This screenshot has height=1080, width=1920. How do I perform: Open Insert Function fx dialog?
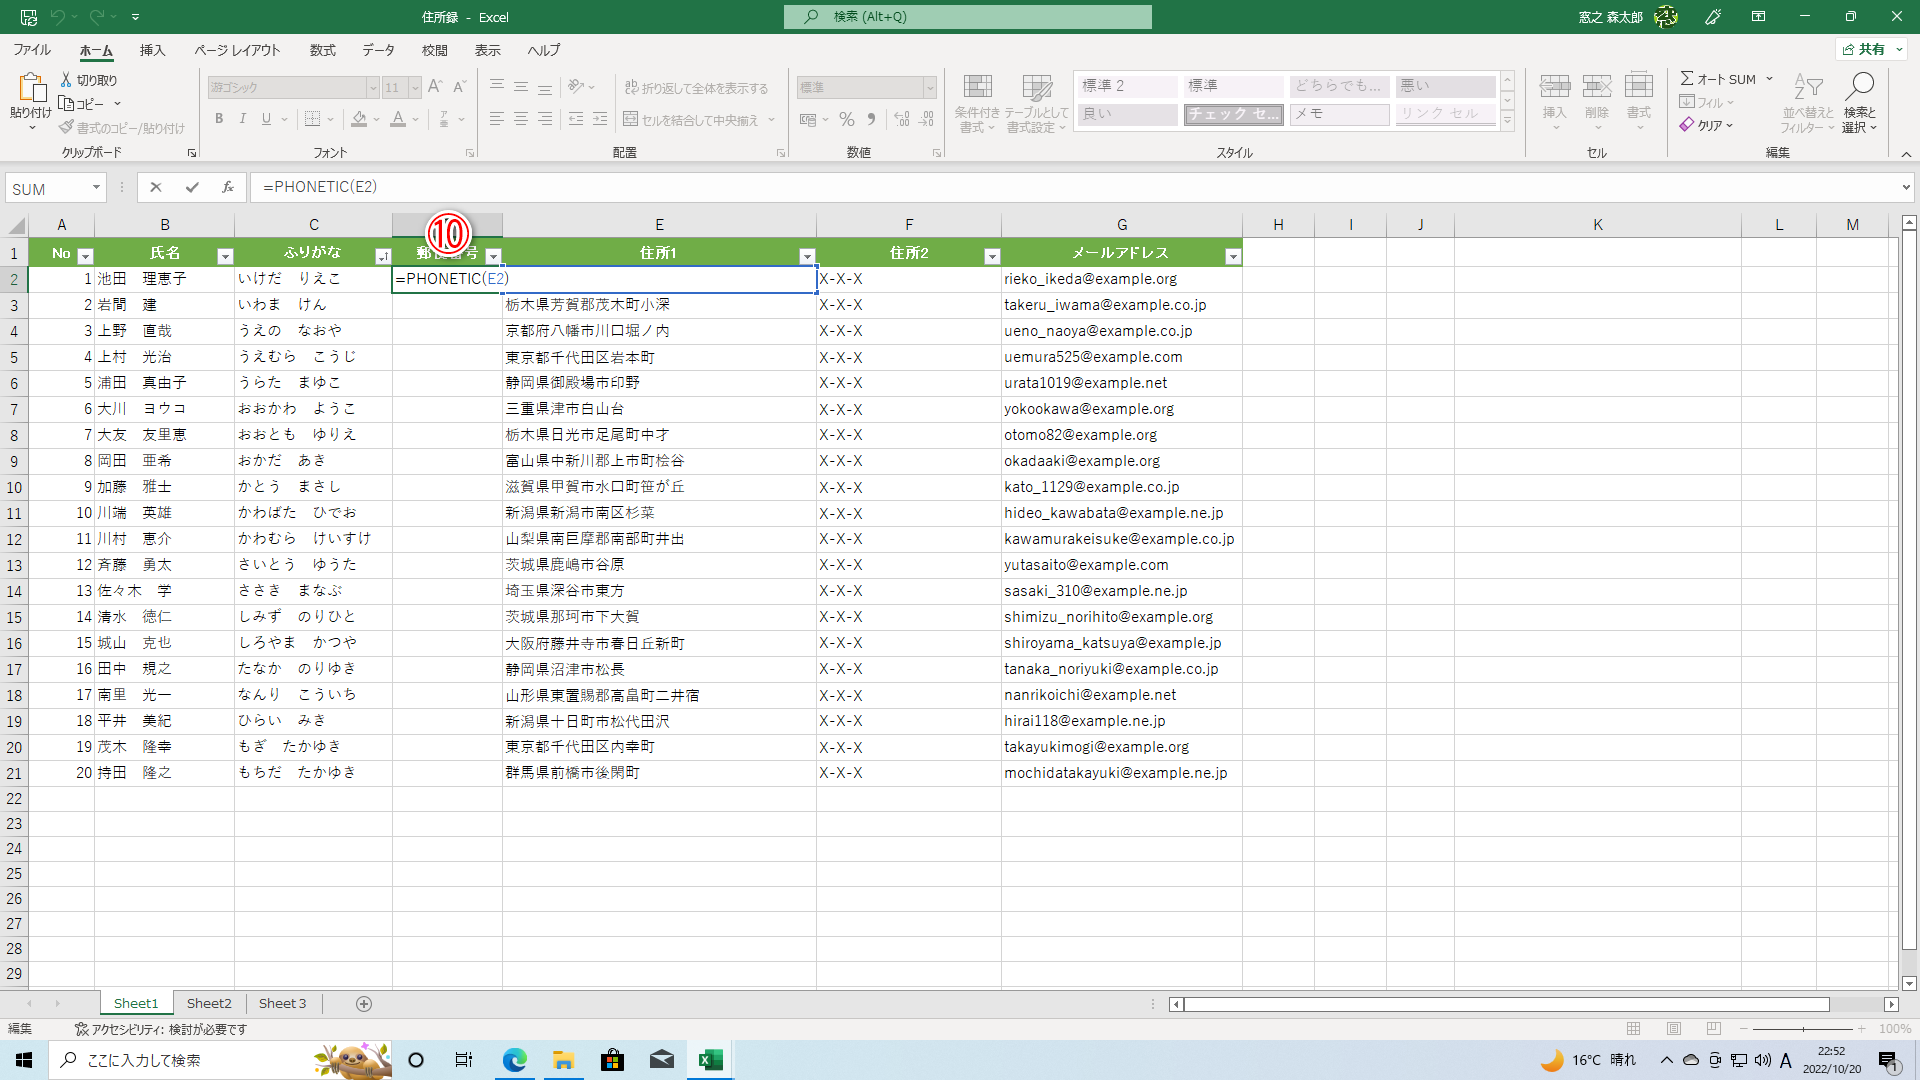pos(228,187)
